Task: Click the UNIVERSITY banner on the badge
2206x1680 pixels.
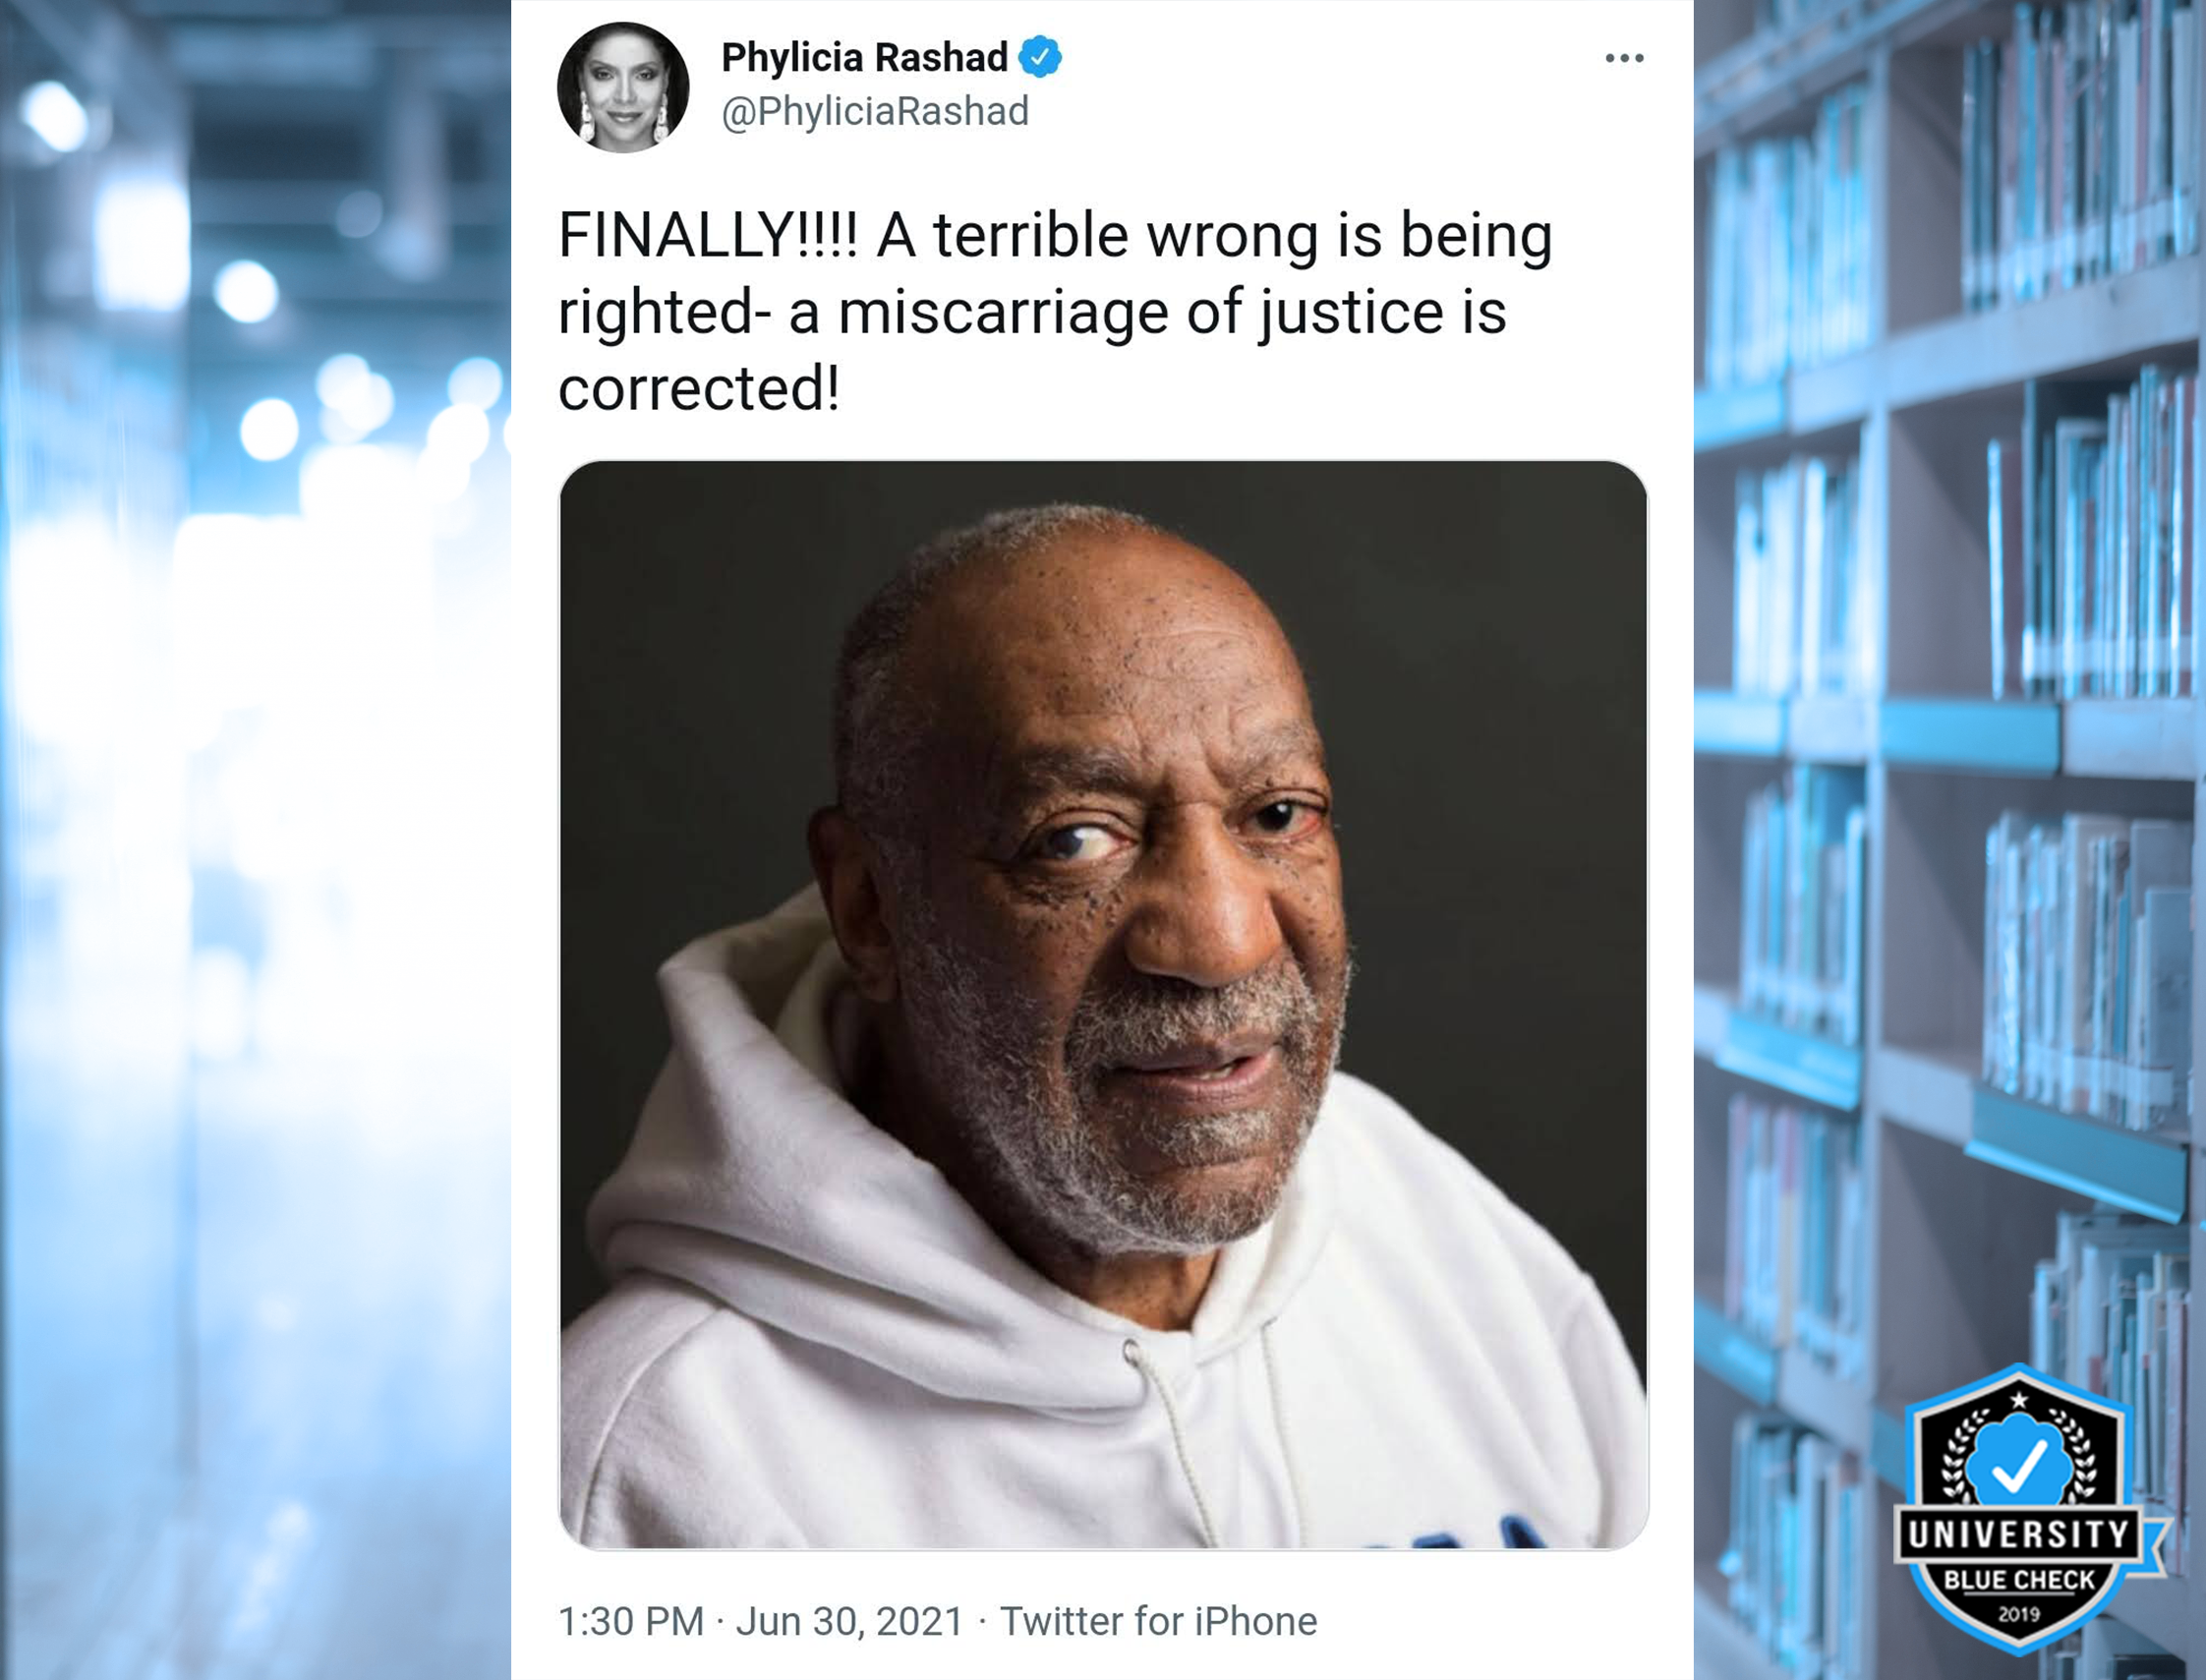Action: coord(2018,1534)
